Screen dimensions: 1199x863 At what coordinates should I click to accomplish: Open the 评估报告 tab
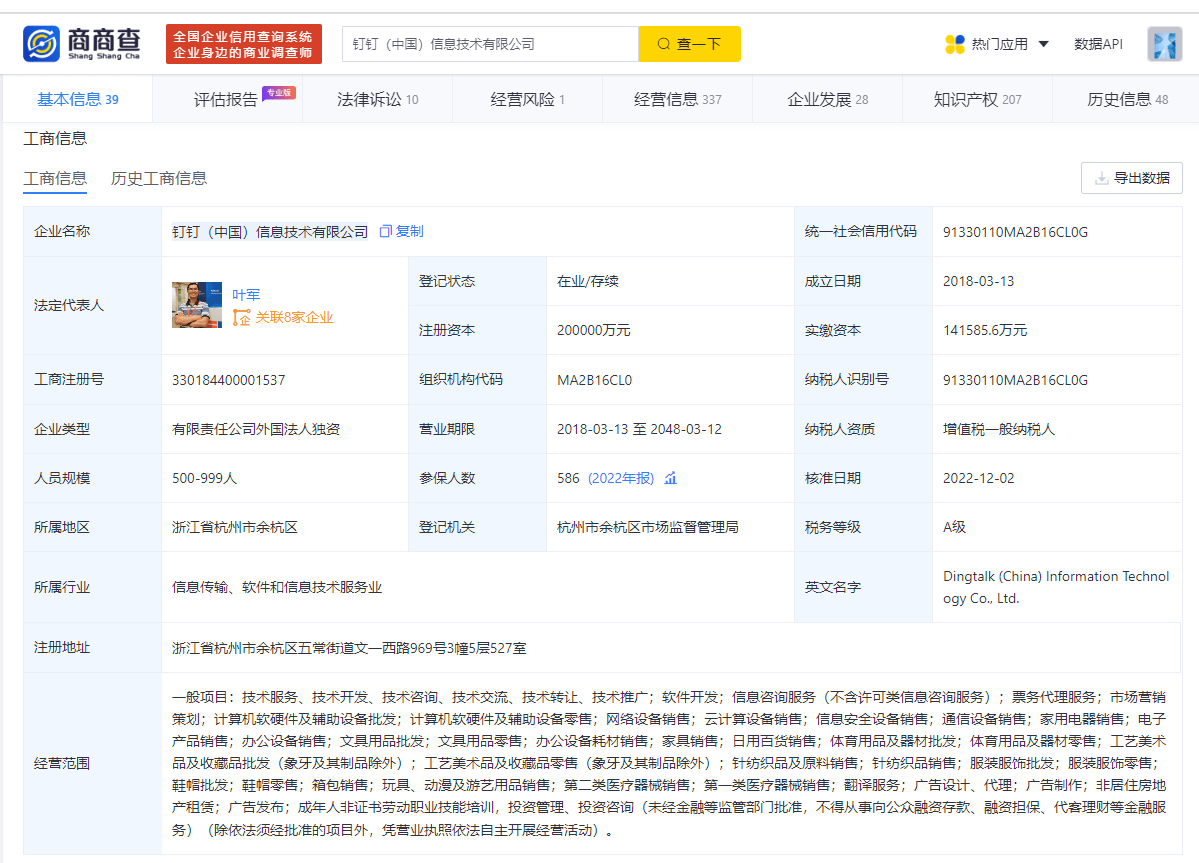(227, 99)
